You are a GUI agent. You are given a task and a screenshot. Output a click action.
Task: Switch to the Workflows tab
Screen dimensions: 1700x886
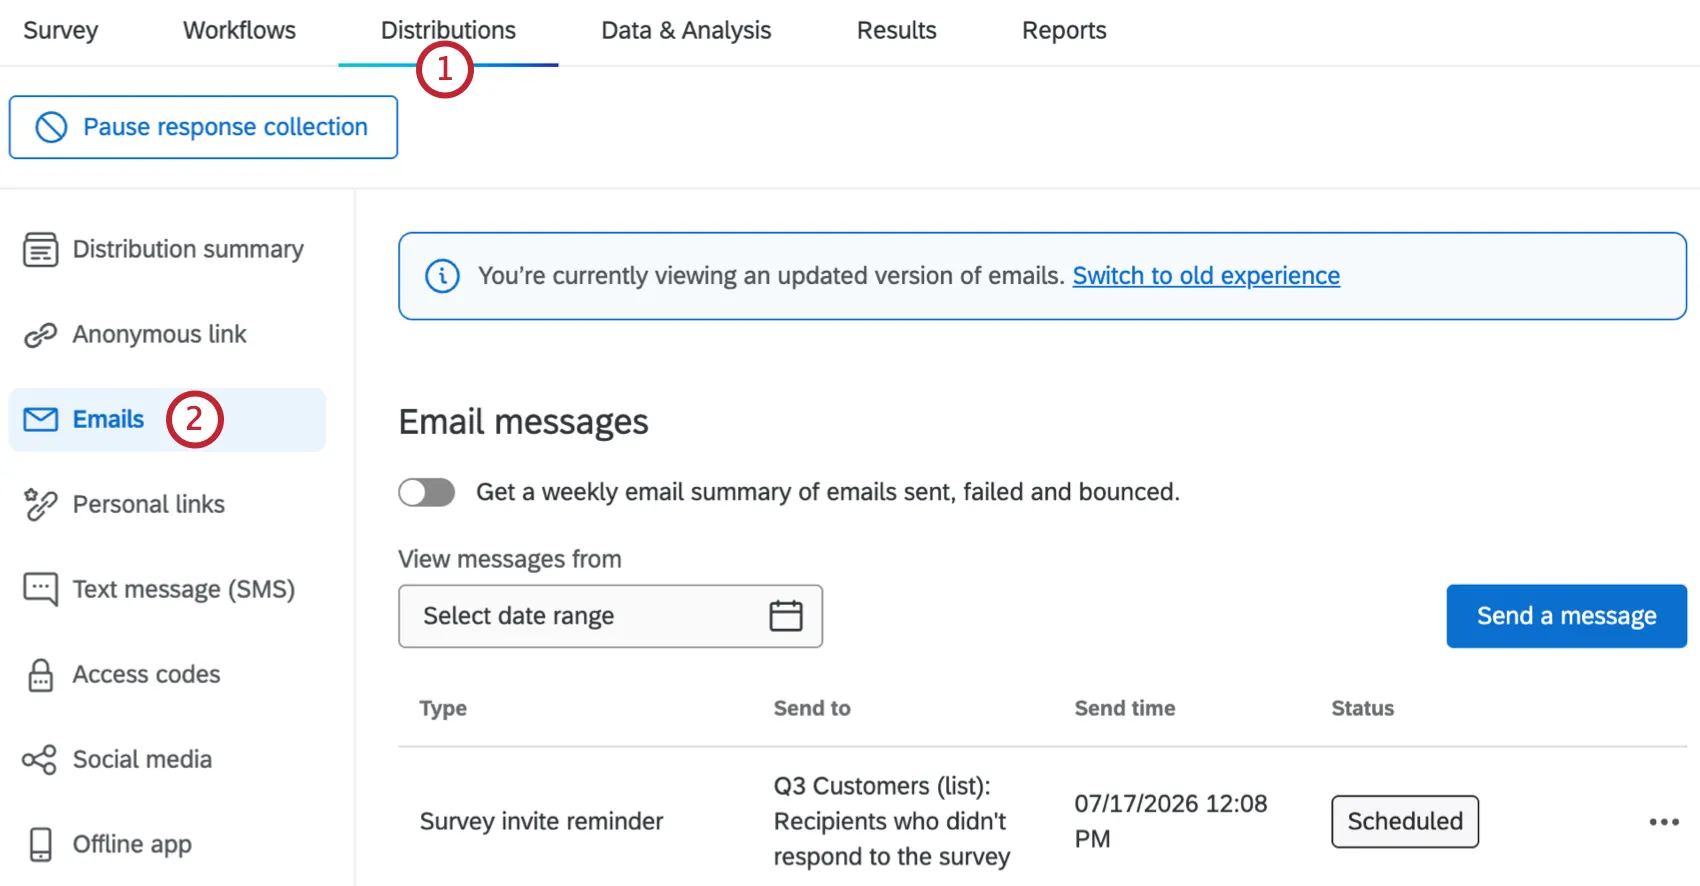pos(239,31)
